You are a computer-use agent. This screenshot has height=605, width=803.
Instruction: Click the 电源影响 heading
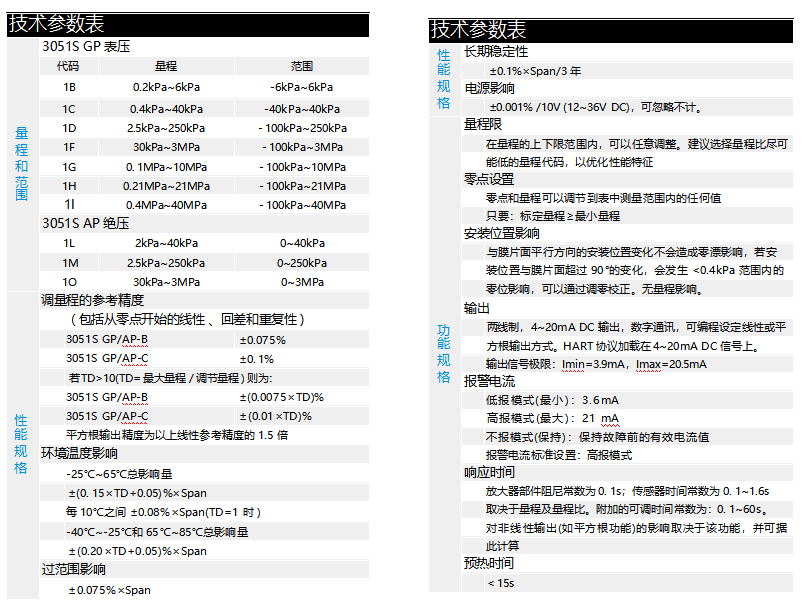pos(489,88)
